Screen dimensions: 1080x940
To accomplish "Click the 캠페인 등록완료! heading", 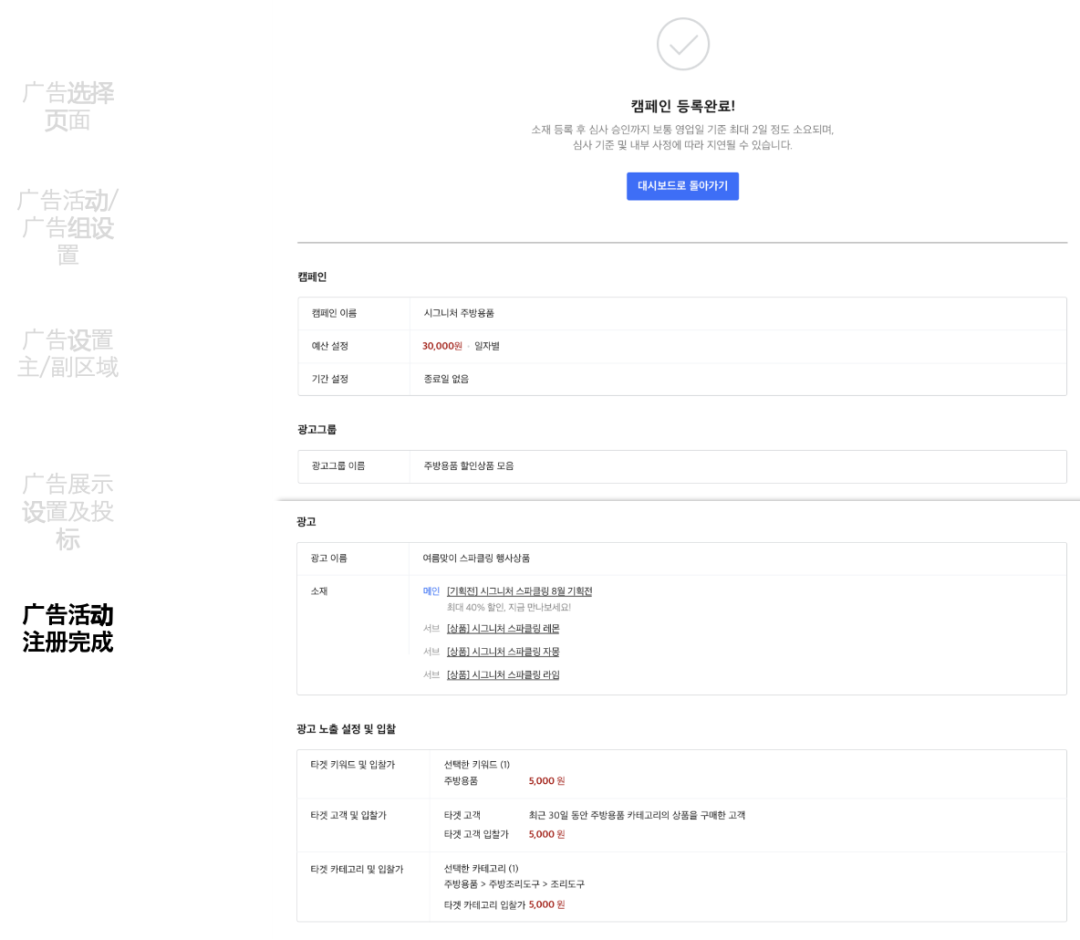I will click(x=683, y=106).
